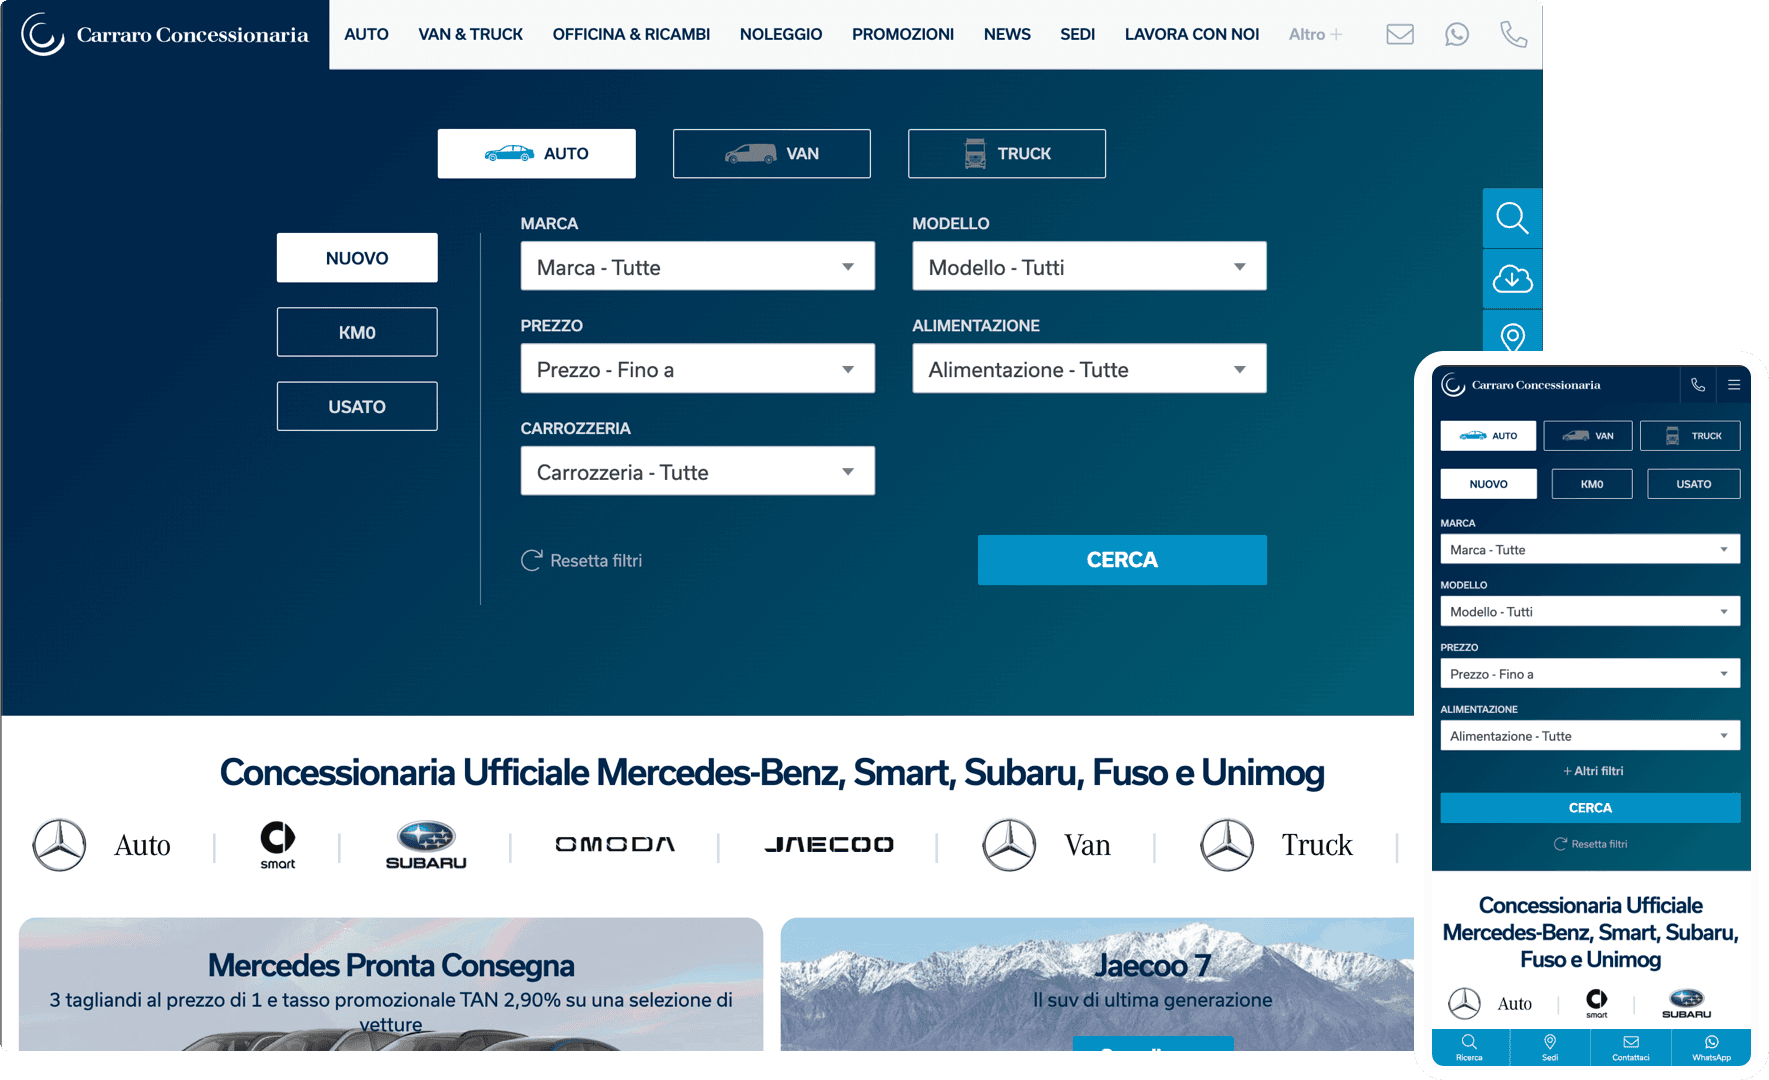Tap Contattaci icon in mobile bottom bar

click(1631, 1047)
